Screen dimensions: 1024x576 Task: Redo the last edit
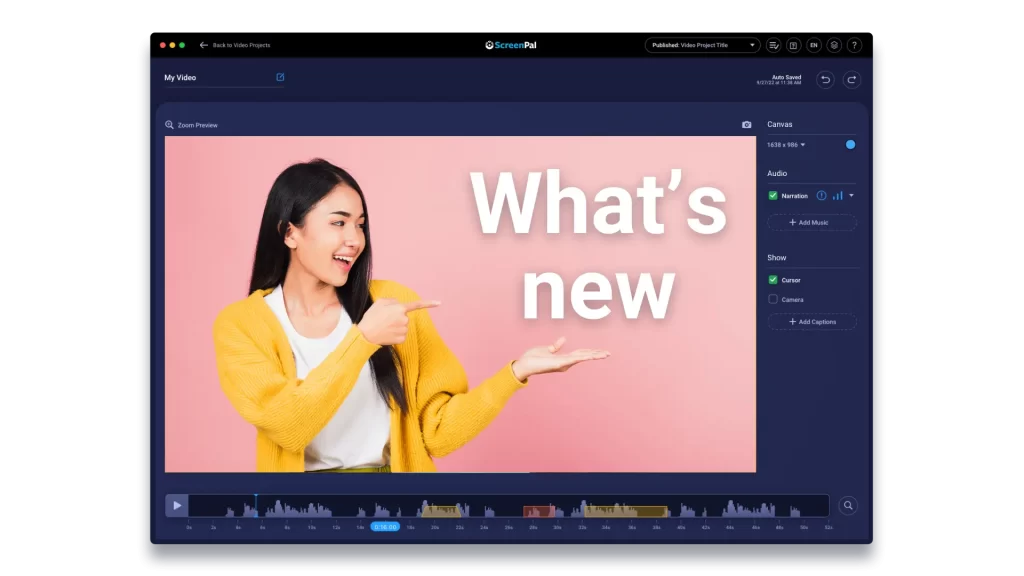(x=852, y=80)
